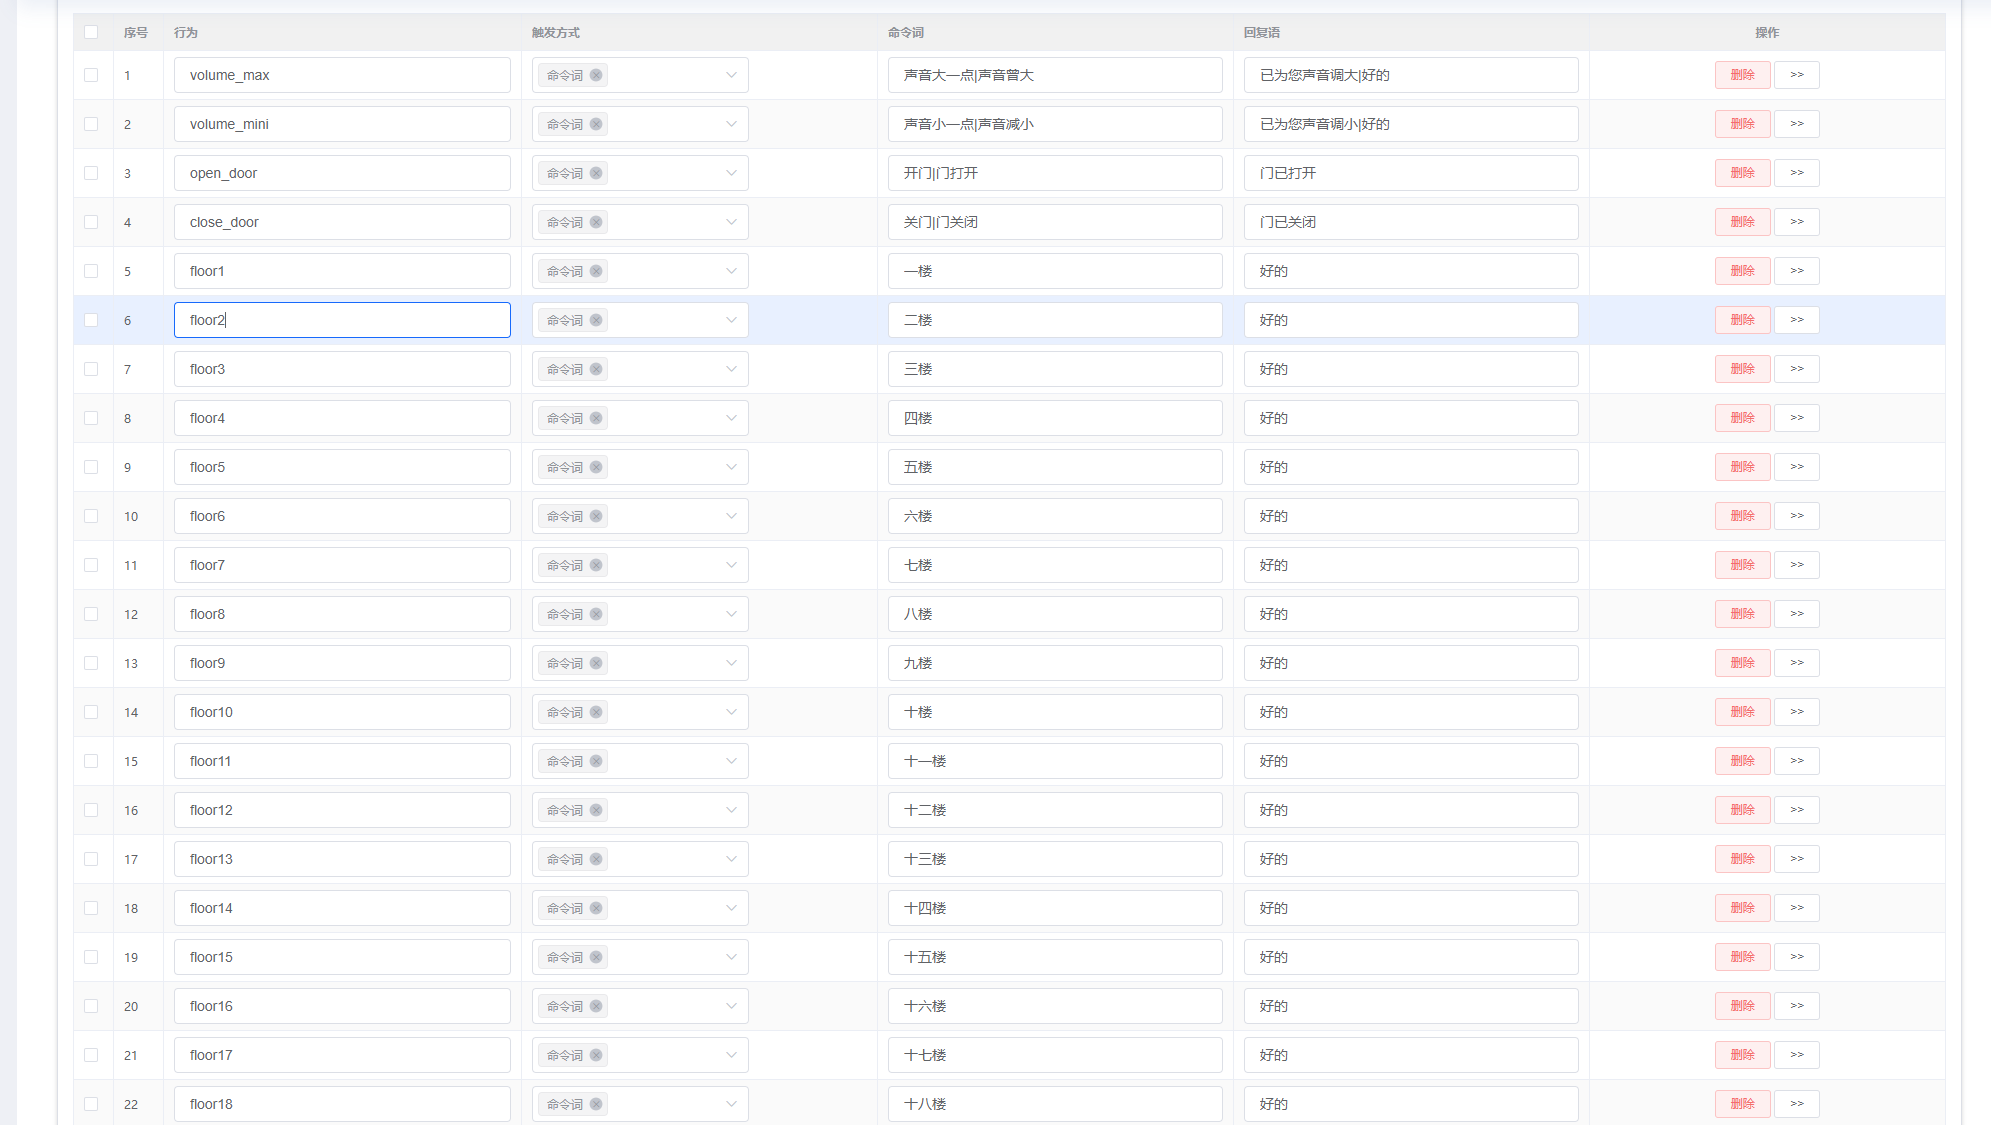Focus reply field with 已为您声音调大|好的
The width and height of the screenshot is (1991, 1125).
coord(1410,75)
